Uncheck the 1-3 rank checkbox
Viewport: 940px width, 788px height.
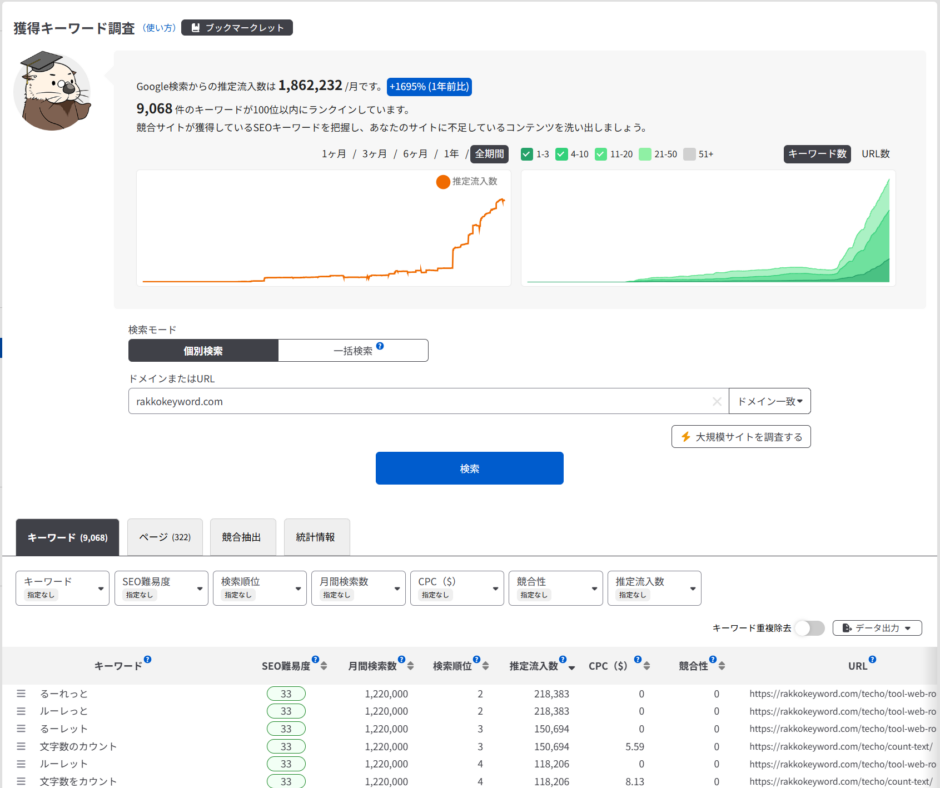(527, 154)
